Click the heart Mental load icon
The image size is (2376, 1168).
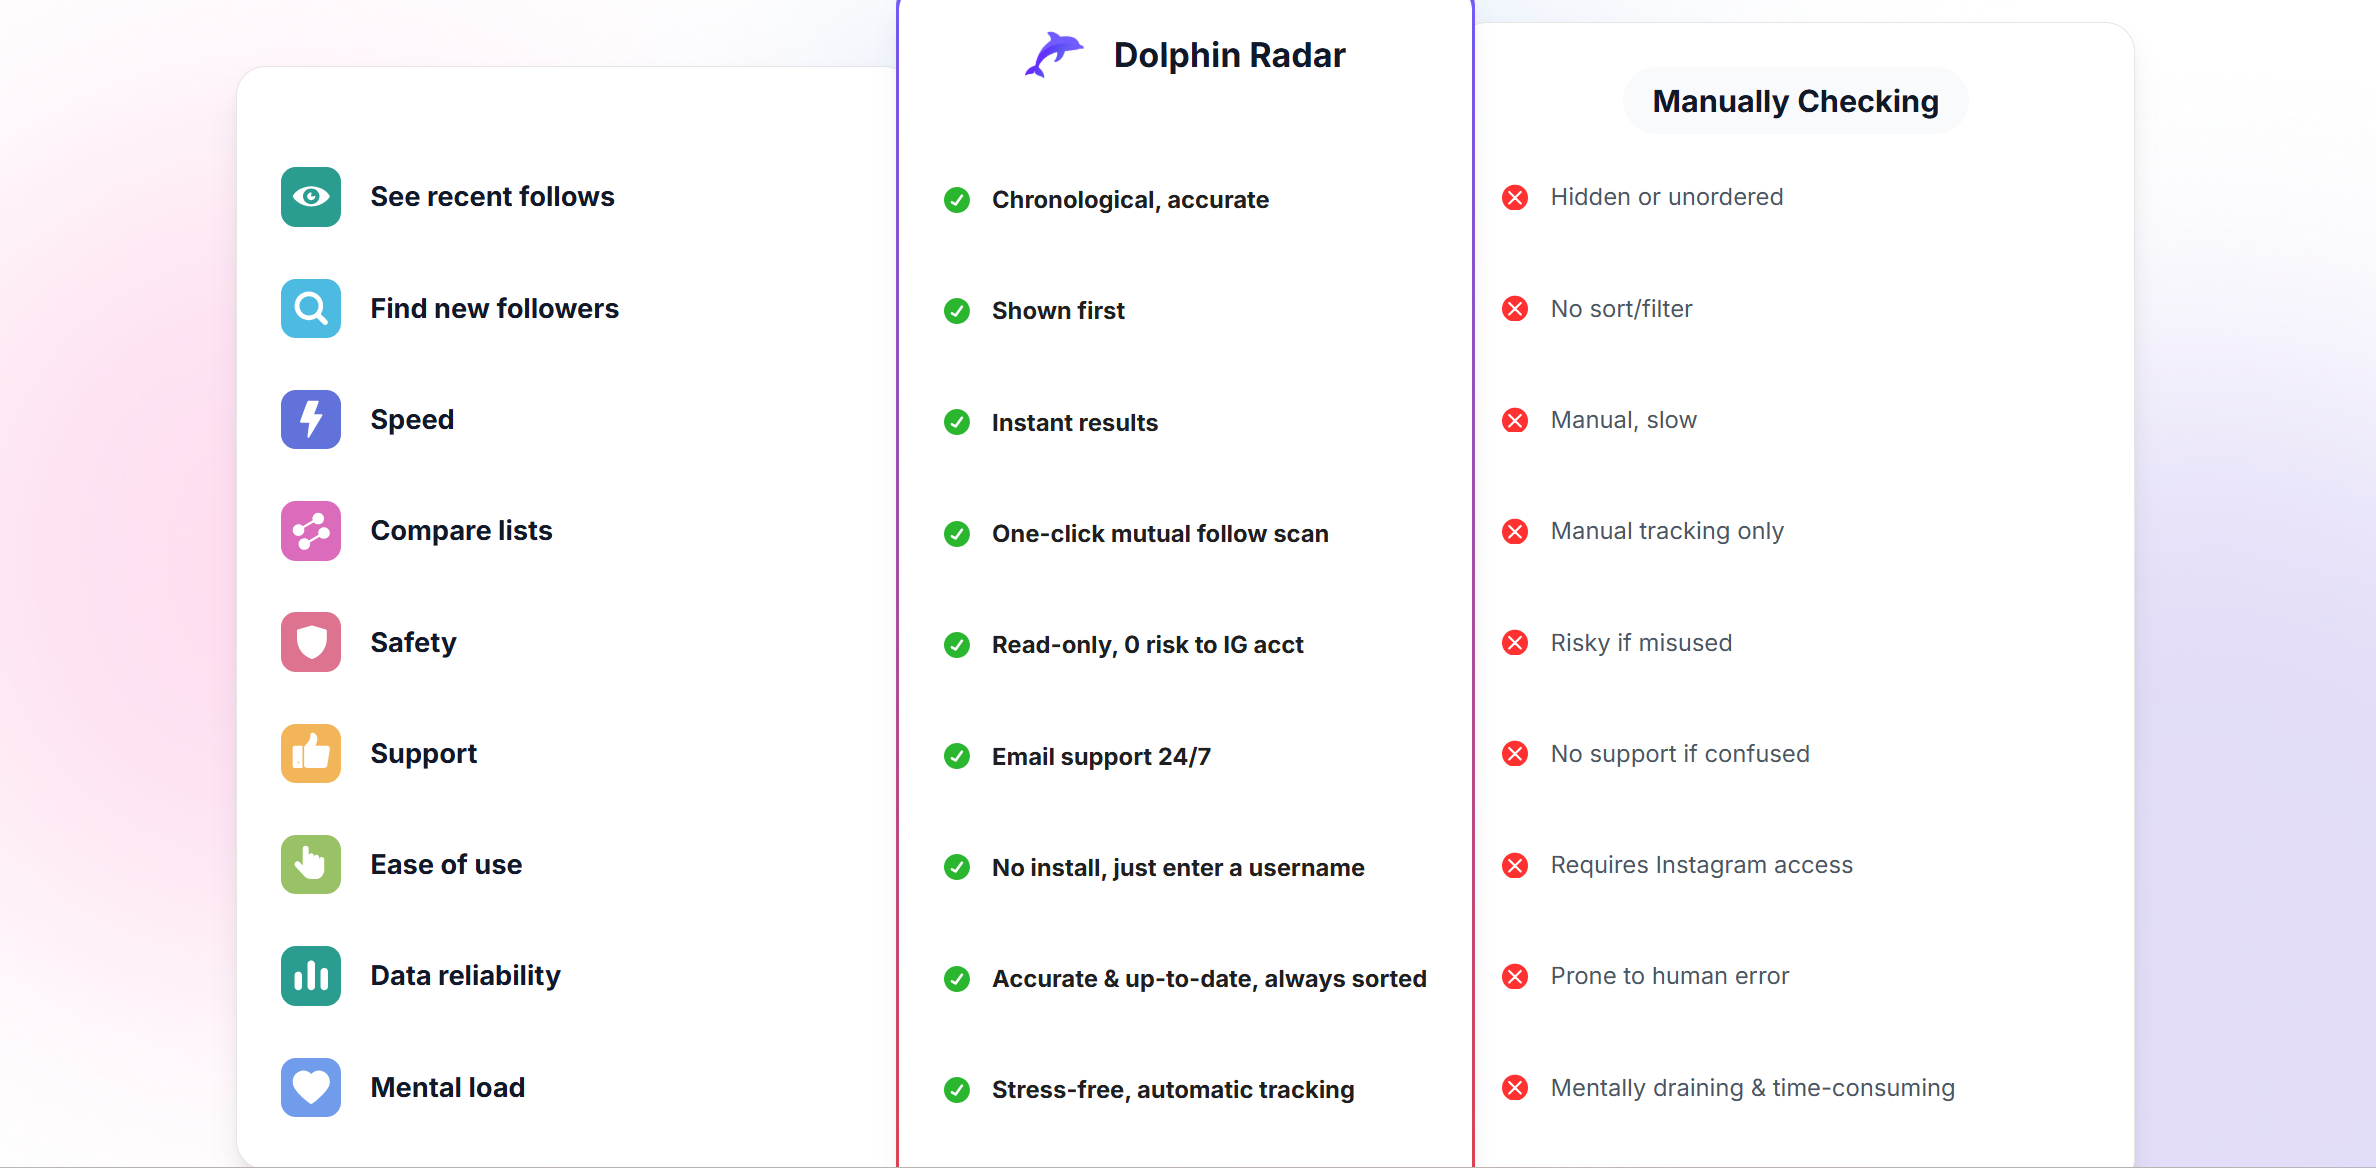[x=310, y=1087]
